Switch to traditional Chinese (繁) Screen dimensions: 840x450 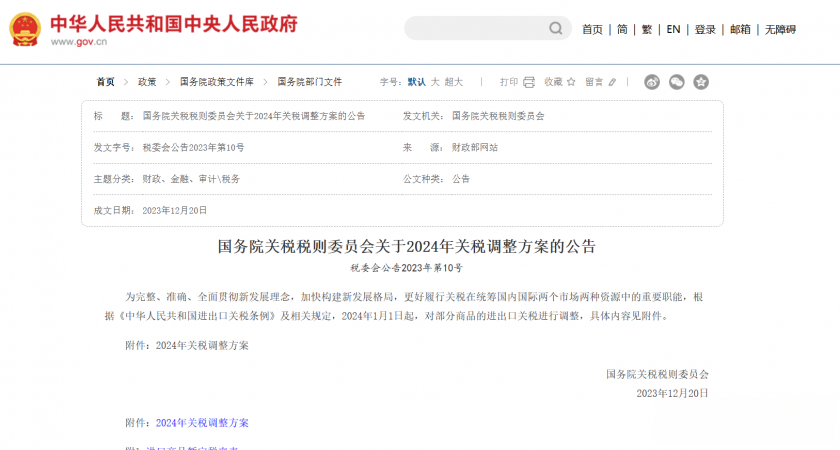647,30
